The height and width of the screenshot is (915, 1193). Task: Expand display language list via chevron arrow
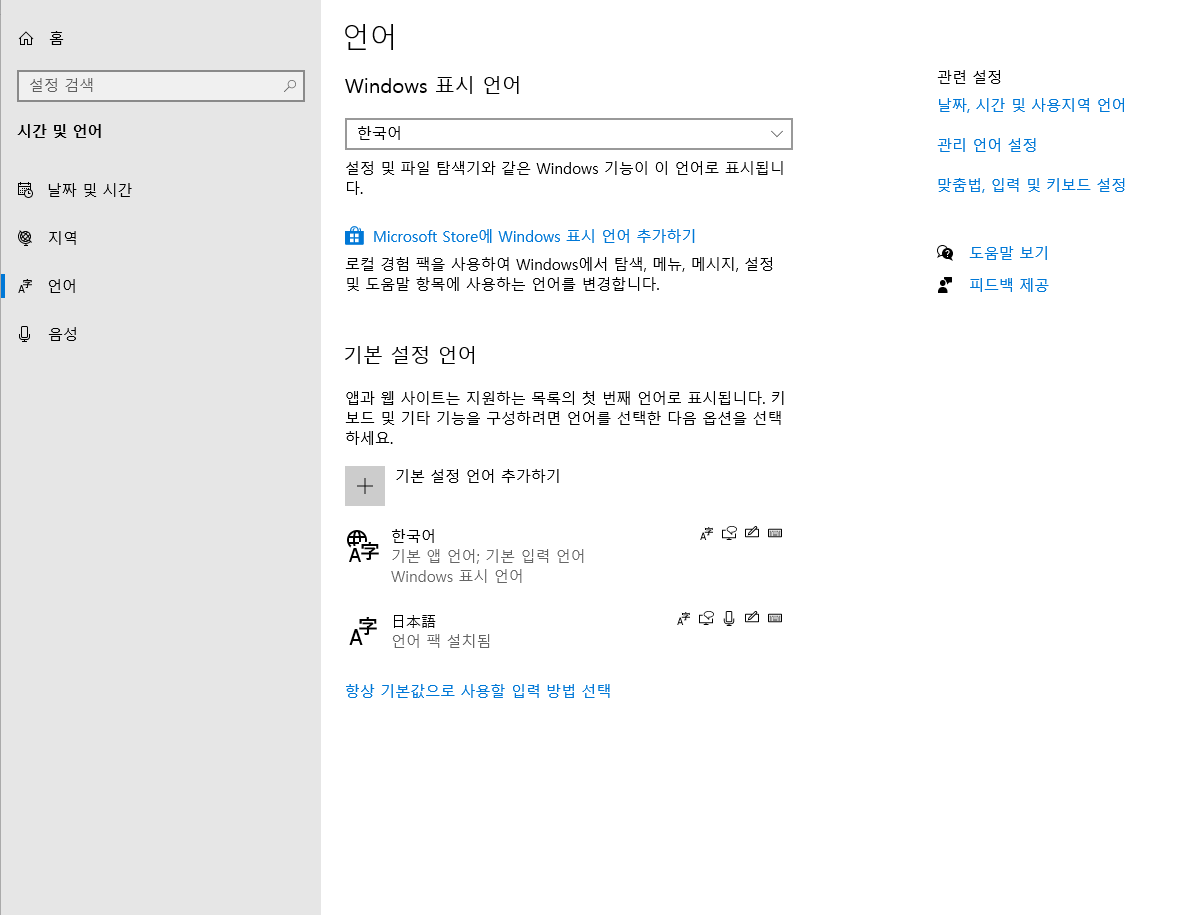(776, 134)
